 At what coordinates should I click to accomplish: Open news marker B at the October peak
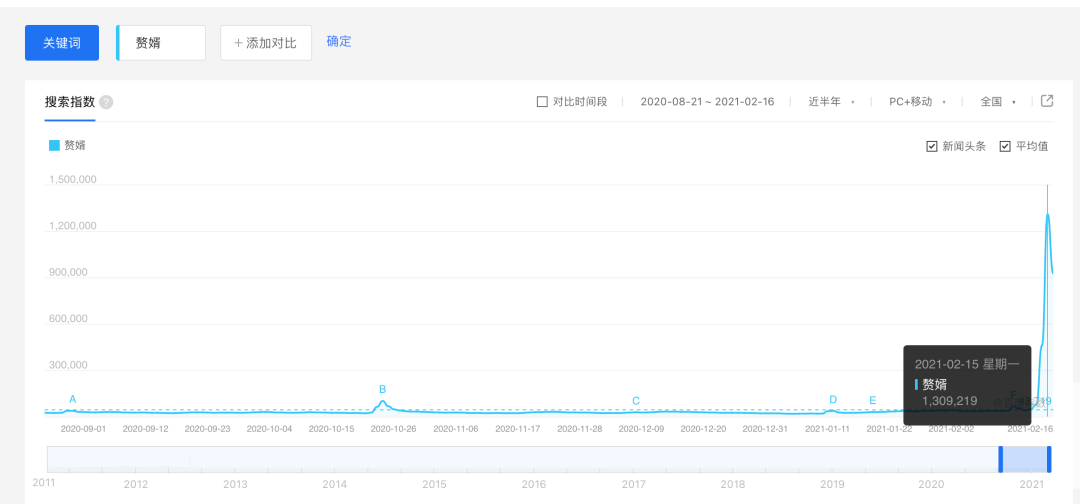point(382,389)
